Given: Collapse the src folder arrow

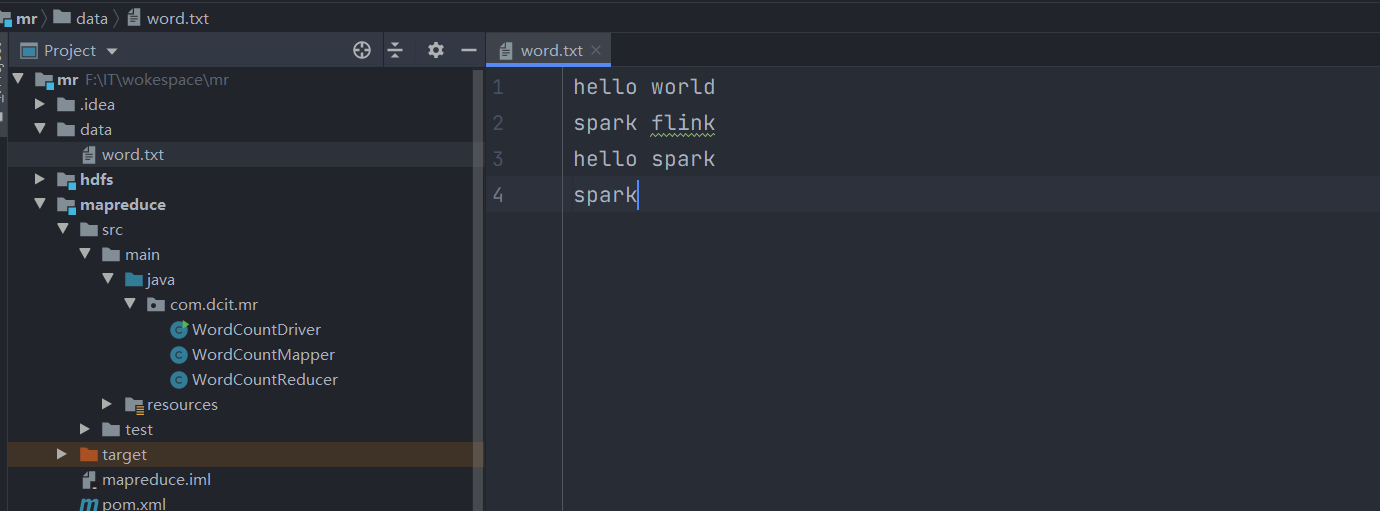Looking at the screenshot, I should coord(62,229).
